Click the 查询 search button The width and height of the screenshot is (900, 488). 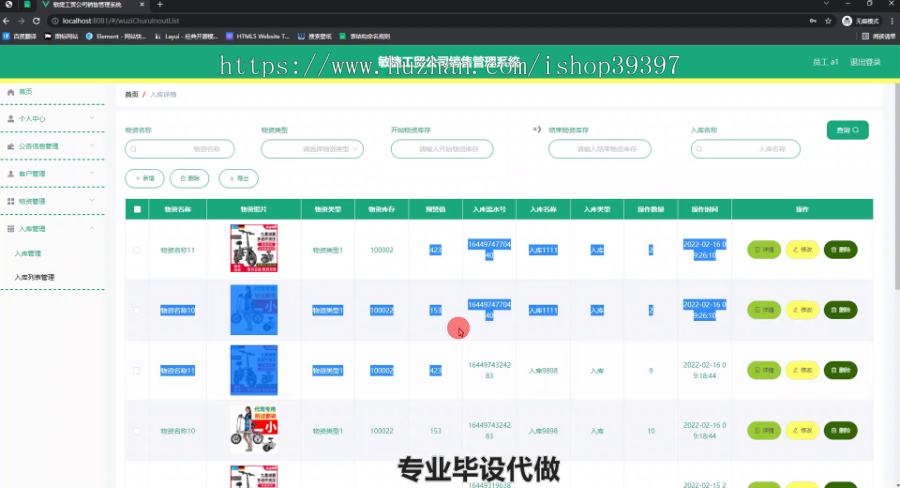tap(848, 130)
